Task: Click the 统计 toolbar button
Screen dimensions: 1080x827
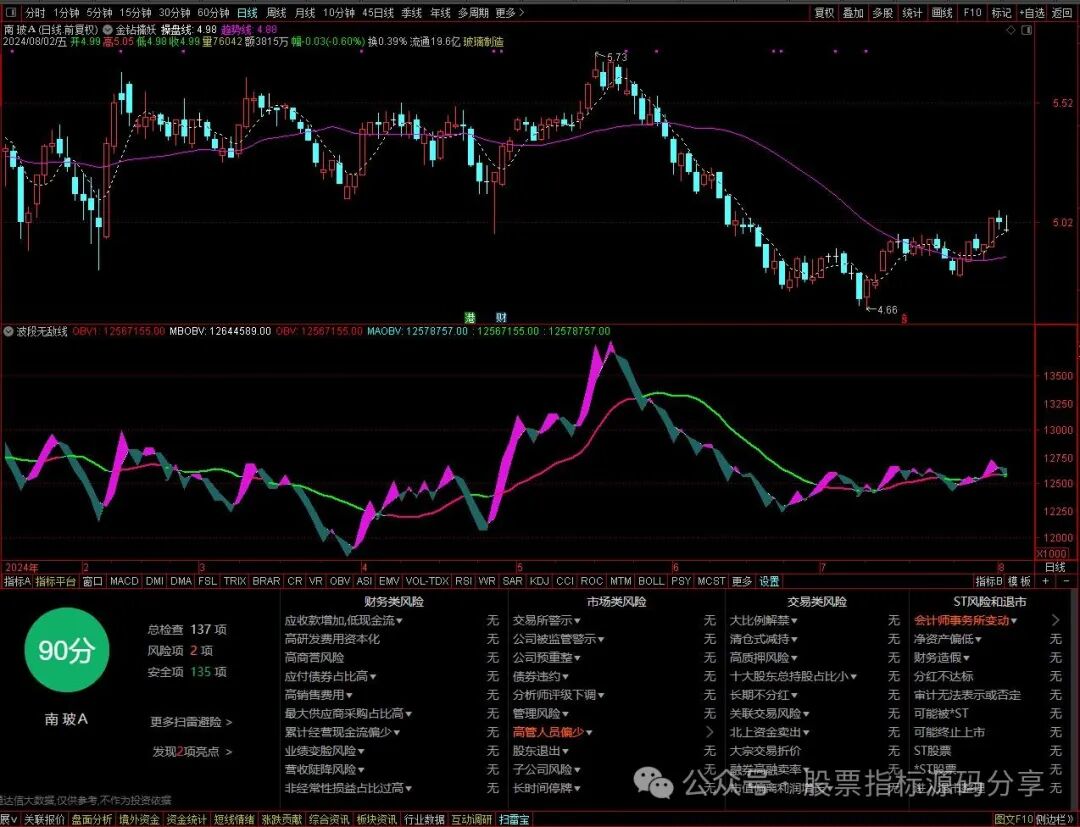Action: coord(913,12)
